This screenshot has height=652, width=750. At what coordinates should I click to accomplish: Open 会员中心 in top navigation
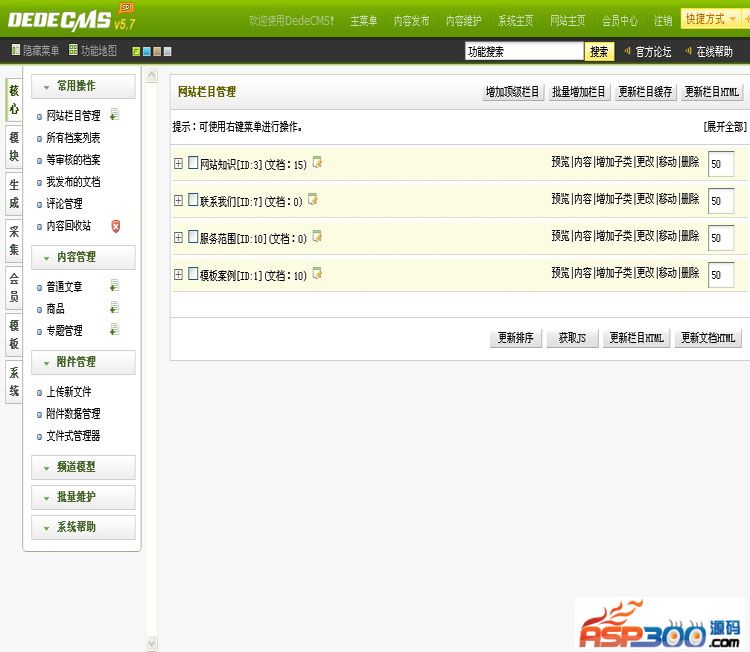click(620, 21)
